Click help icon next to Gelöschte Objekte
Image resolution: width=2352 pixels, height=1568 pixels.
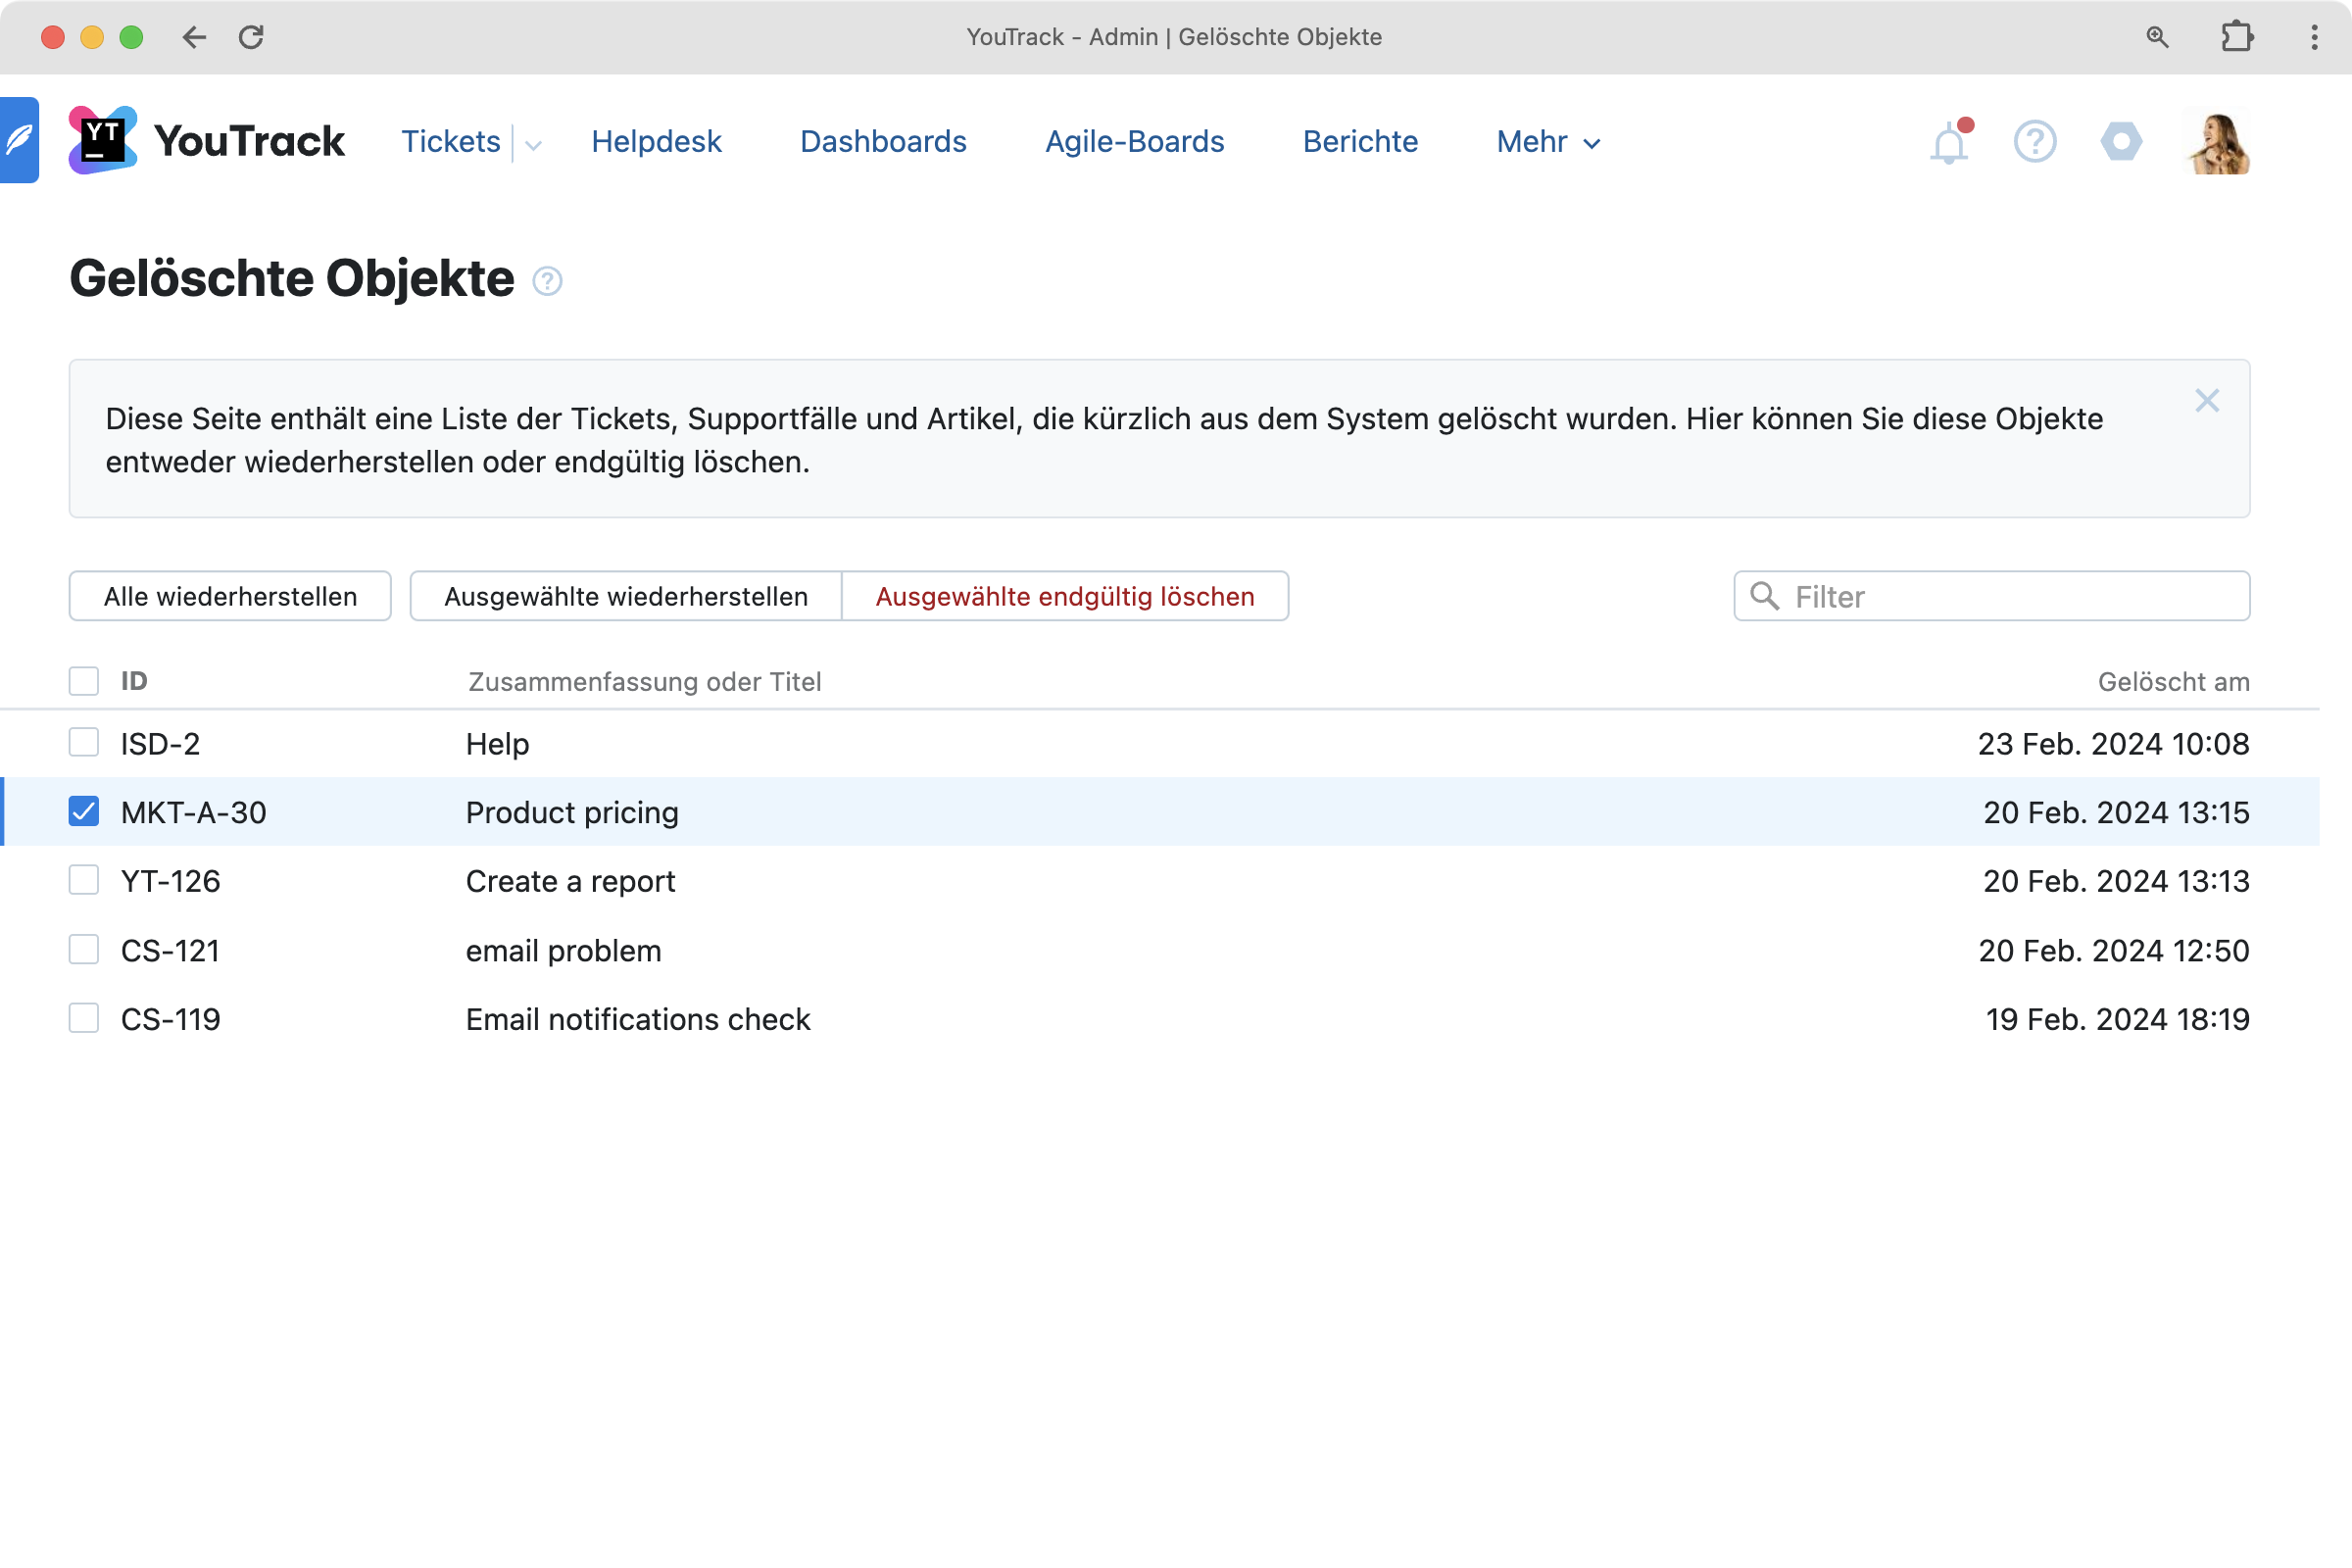tap(547, 281)
